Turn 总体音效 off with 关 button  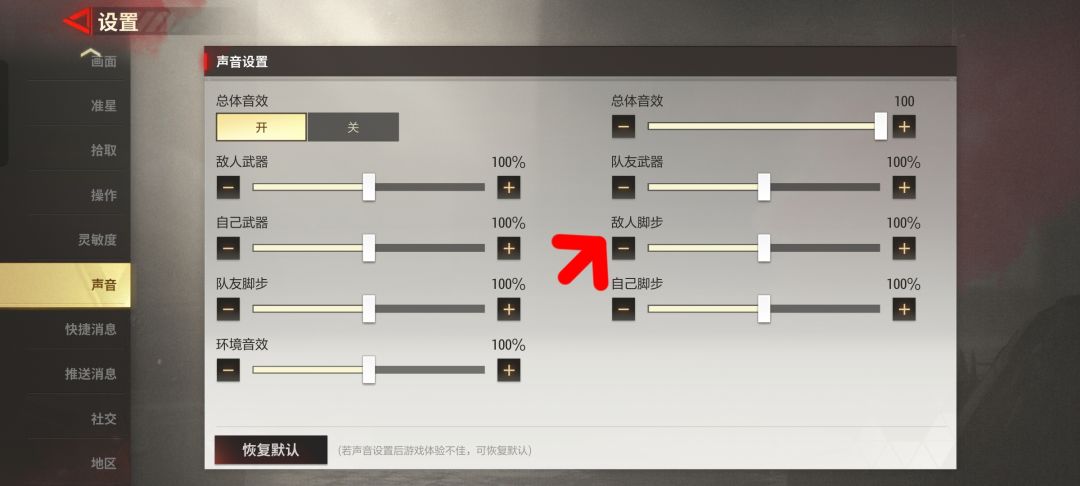[x=353, y=127]
